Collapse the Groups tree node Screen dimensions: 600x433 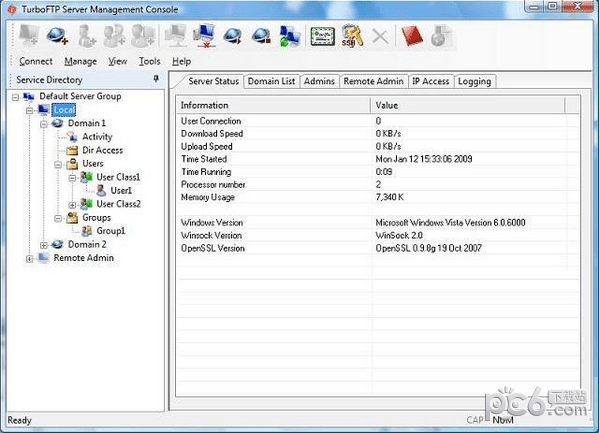click(58, 218)
